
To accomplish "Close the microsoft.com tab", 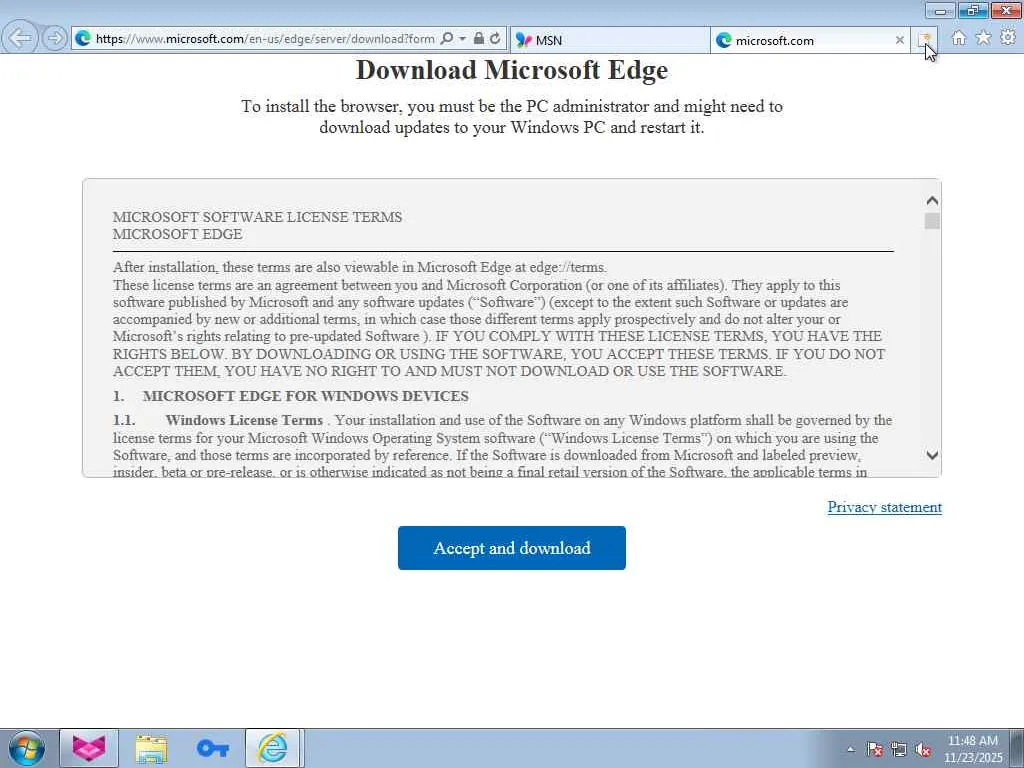I will [899, 40].
